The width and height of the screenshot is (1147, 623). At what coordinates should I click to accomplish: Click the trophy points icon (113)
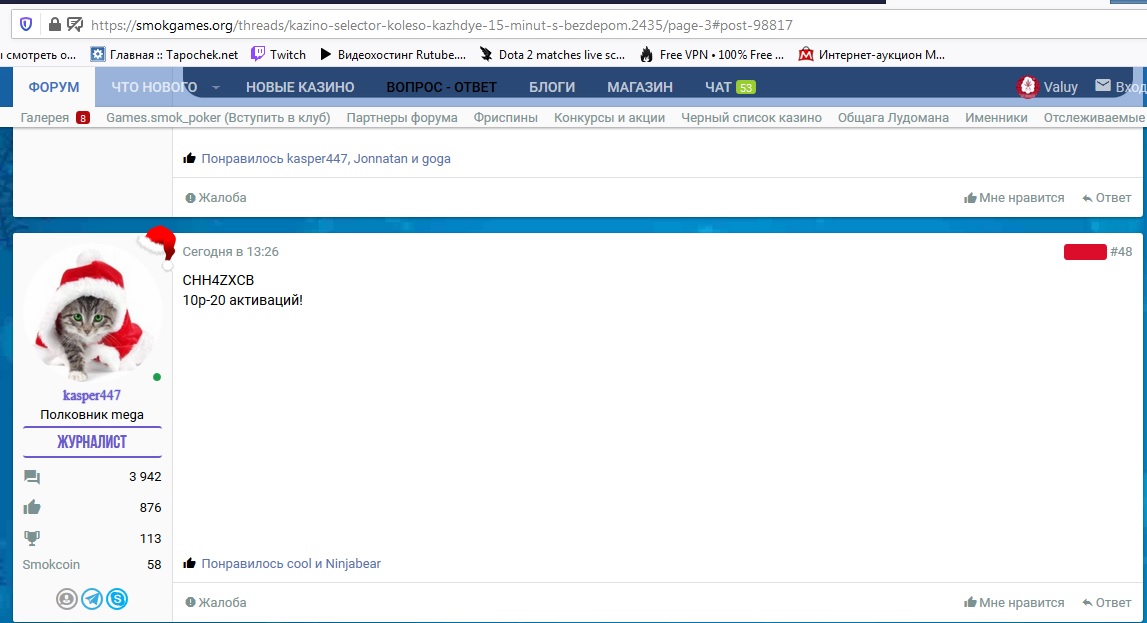pyautogui.click(x=31, y=538)
